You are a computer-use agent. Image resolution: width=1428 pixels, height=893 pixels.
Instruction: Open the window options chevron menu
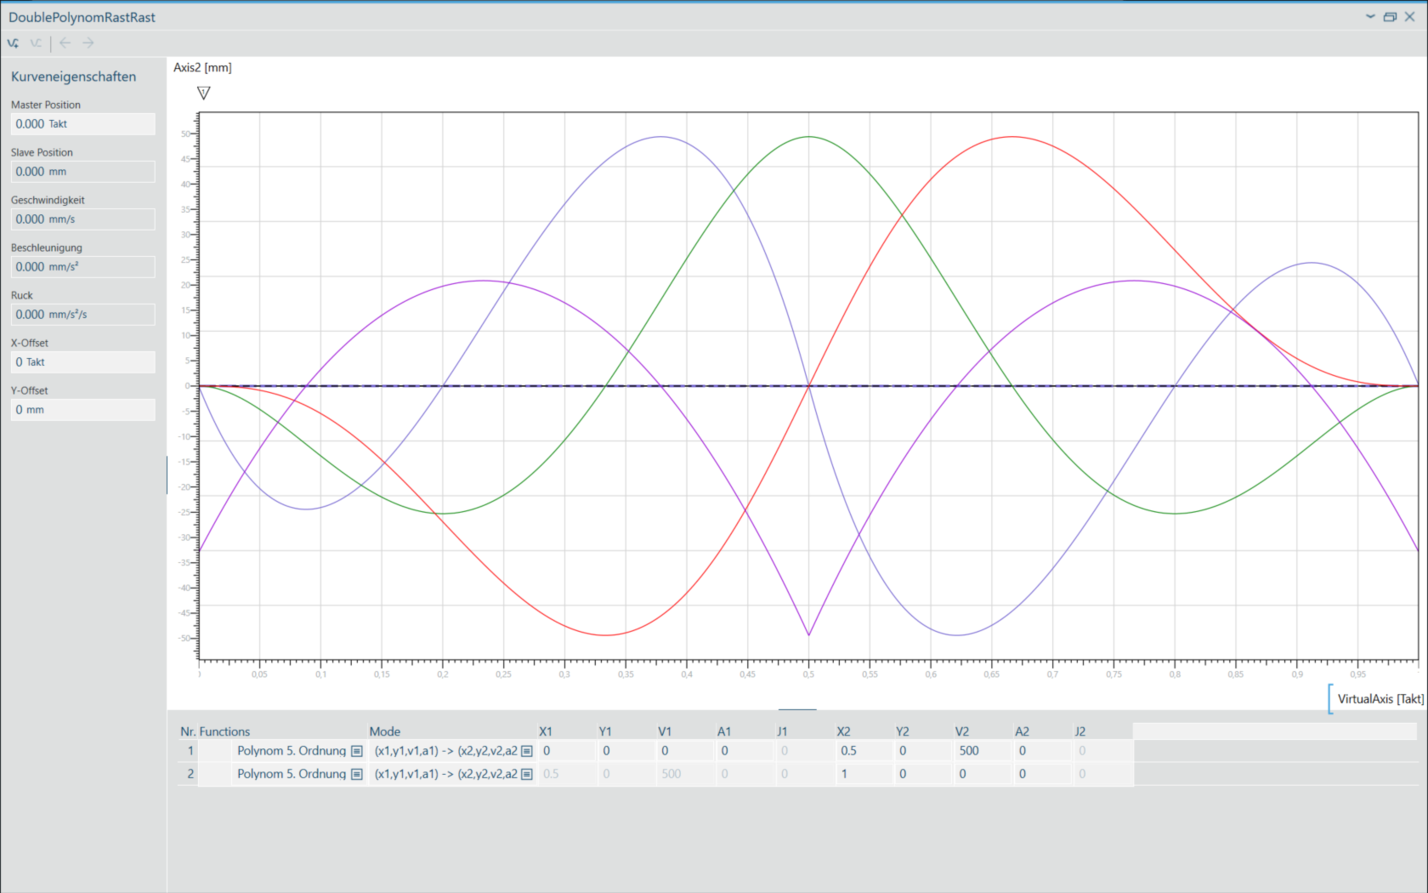click(x=1370, y=17)
